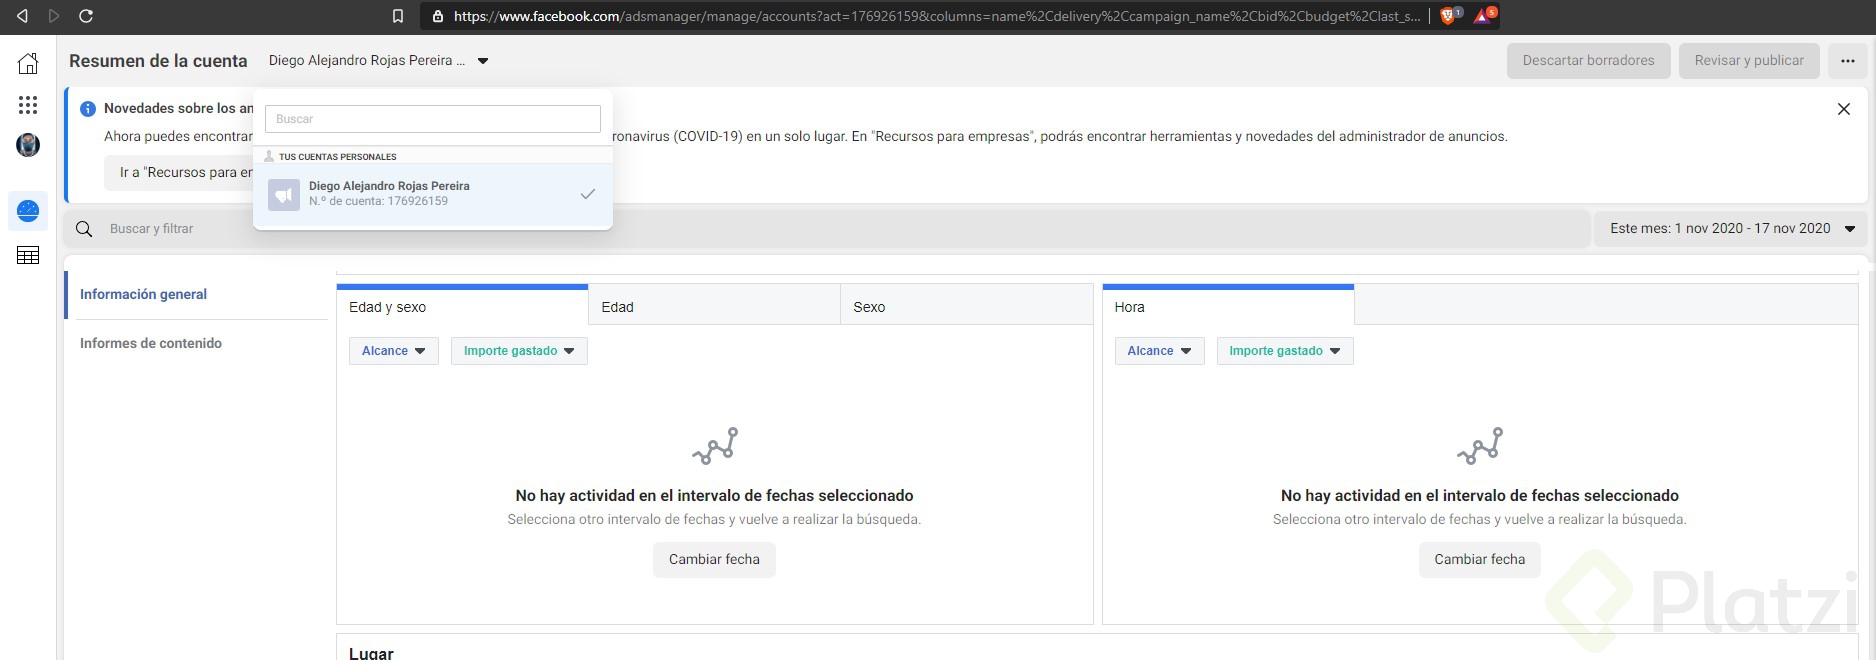Click the megaphone icon of the account entry
Viewport: 1876px width, 660px height.
click(284, 194)
